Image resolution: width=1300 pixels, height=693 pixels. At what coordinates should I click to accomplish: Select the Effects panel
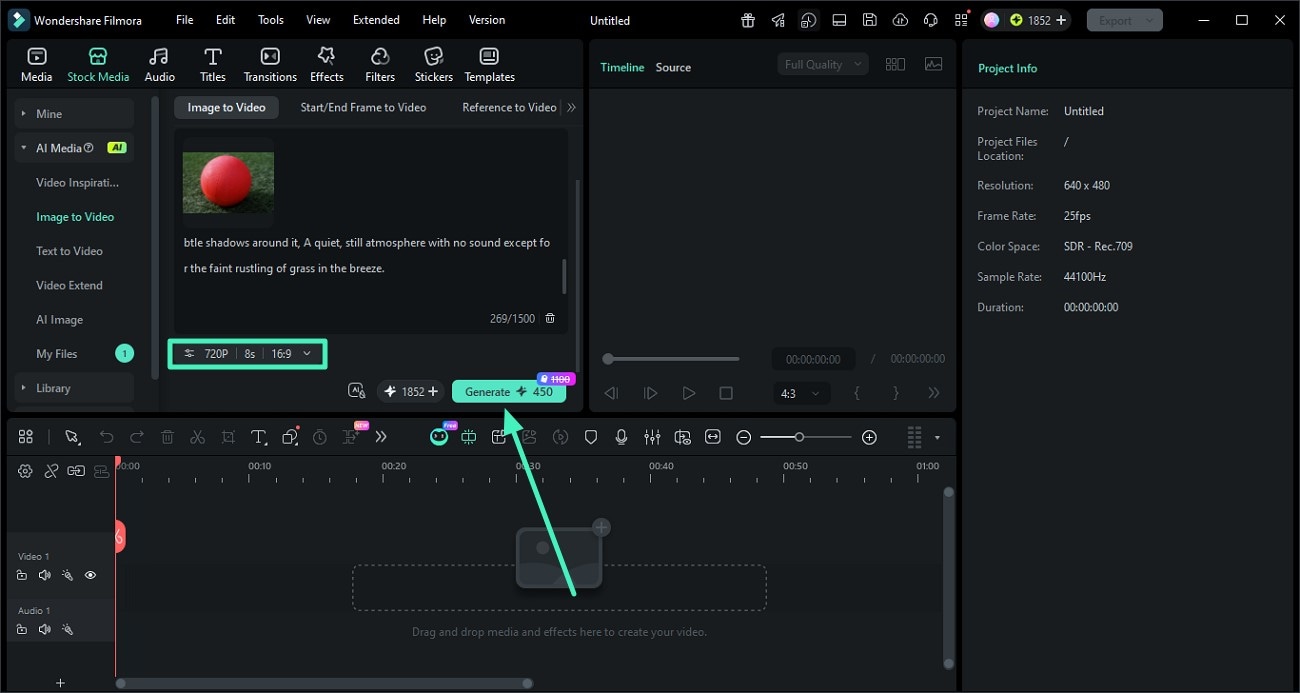[326, 62]
